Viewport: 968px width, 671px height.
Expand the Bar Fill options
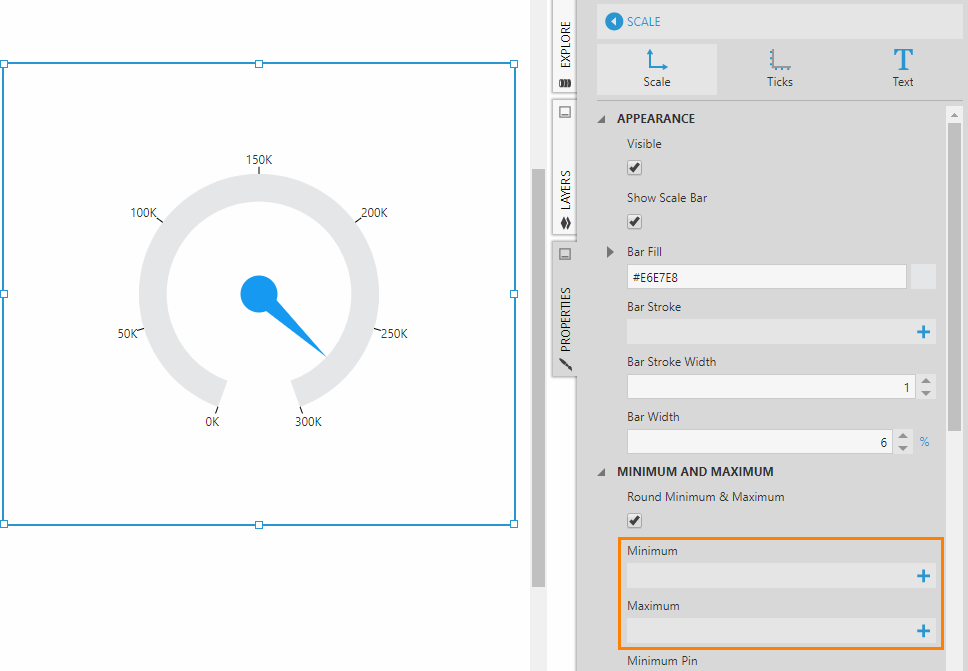[x=611, y=253]
